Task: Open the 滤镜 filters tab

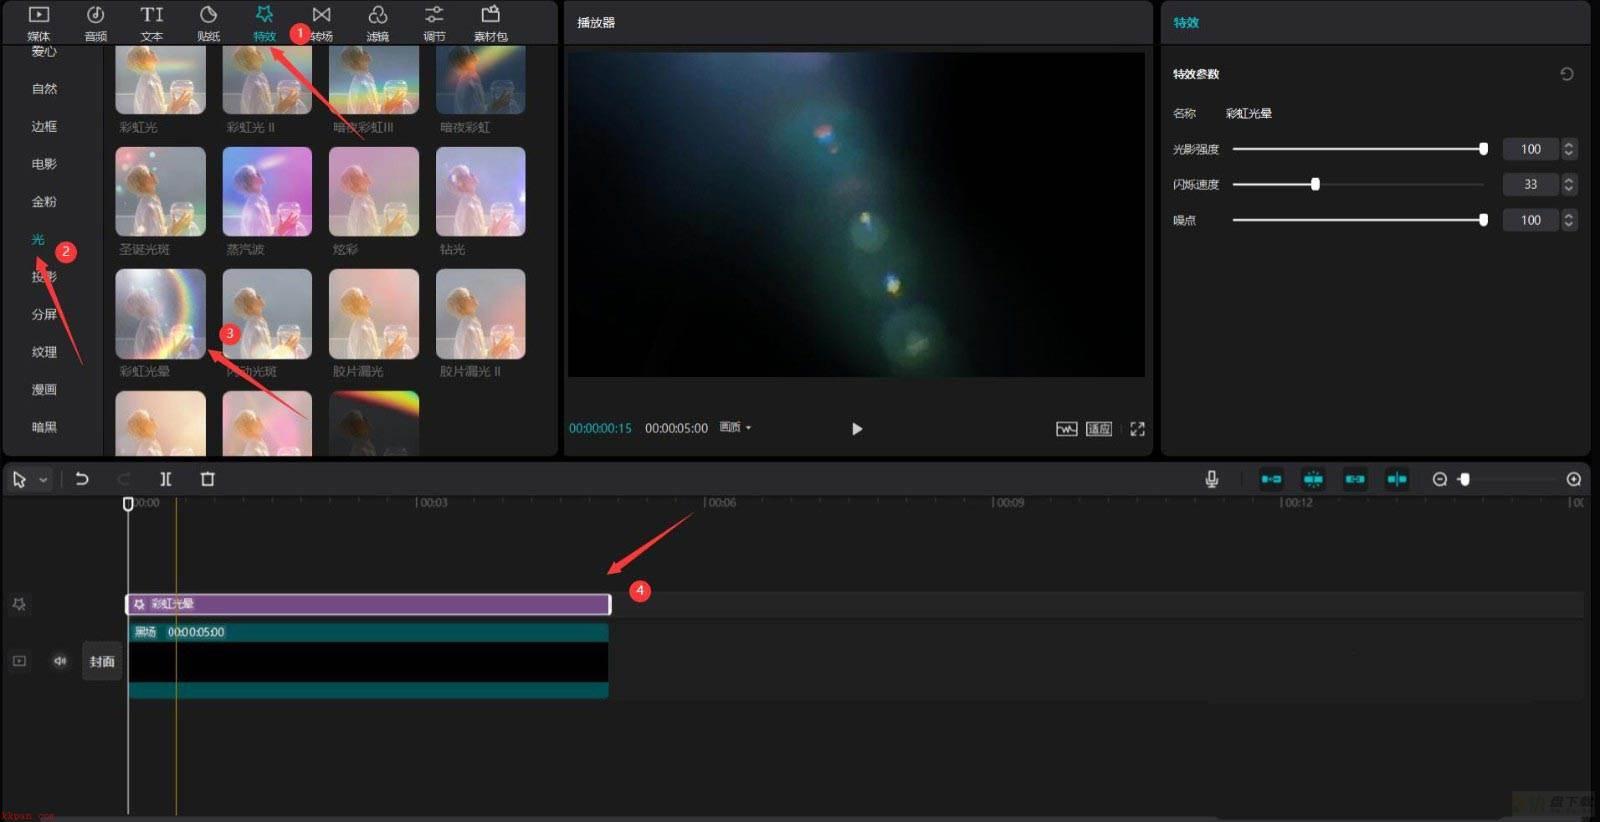Action: tap(377, 23)
